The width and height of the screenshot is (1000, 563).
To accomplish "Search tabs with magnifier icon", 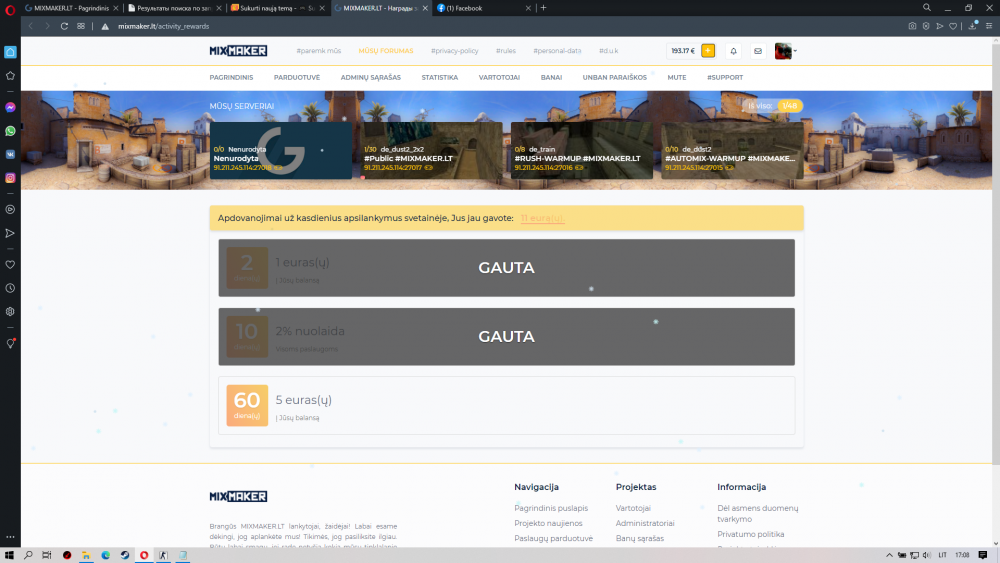I will (x=927, y=8).
